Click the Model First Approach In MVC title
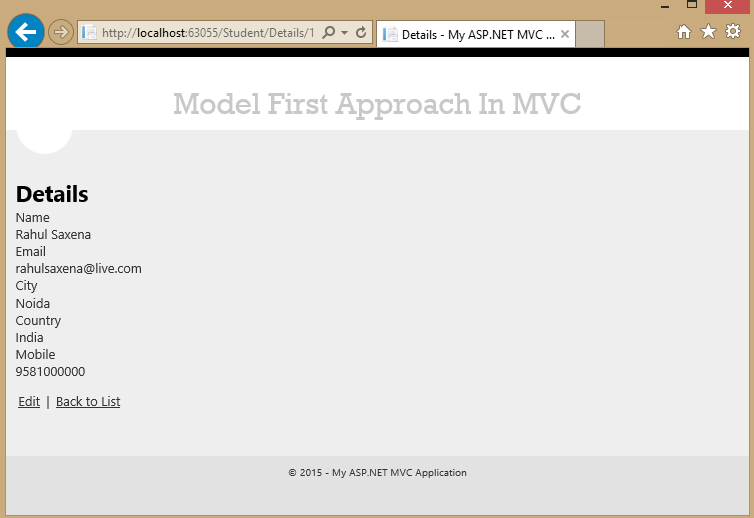754x518 pixels. pos(377,104)
